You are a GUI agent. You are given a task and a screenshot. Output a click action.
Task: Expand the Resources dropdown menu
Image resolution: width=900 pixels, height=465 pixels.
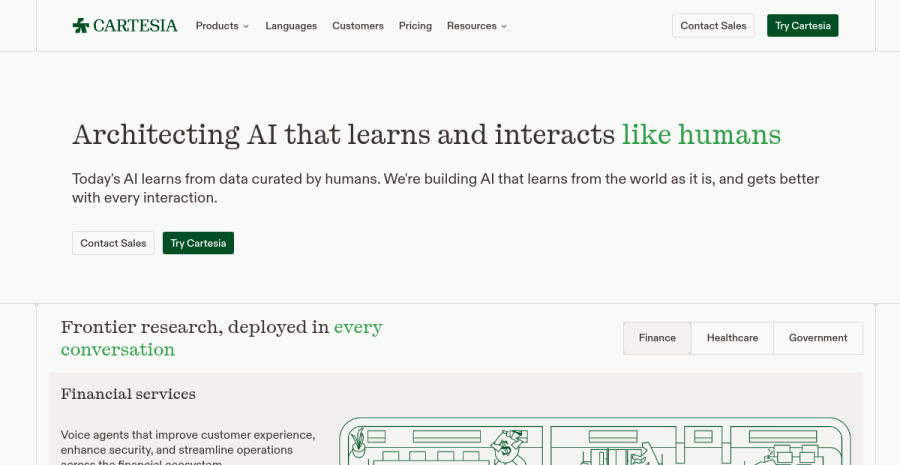pyautogui.click(x=477, y=26)
